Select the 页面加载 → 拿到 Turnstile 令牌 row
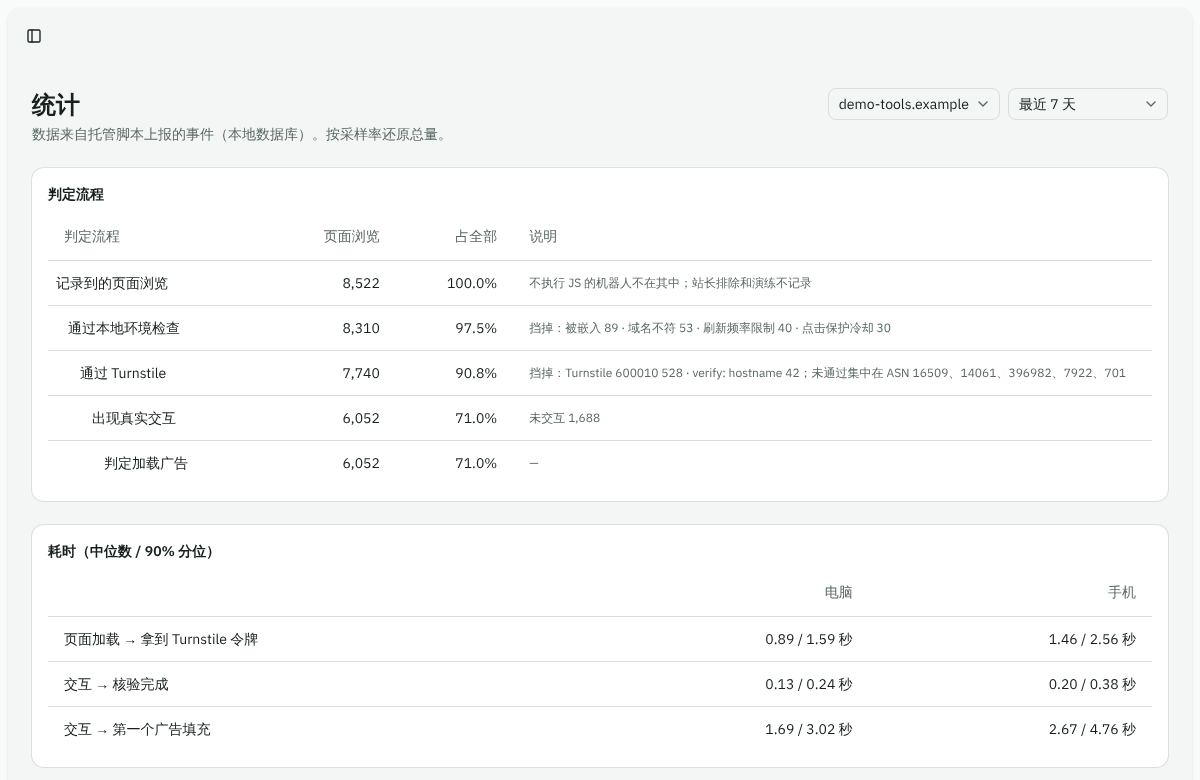The image size is (1200, 780). (x=600, y=639)
